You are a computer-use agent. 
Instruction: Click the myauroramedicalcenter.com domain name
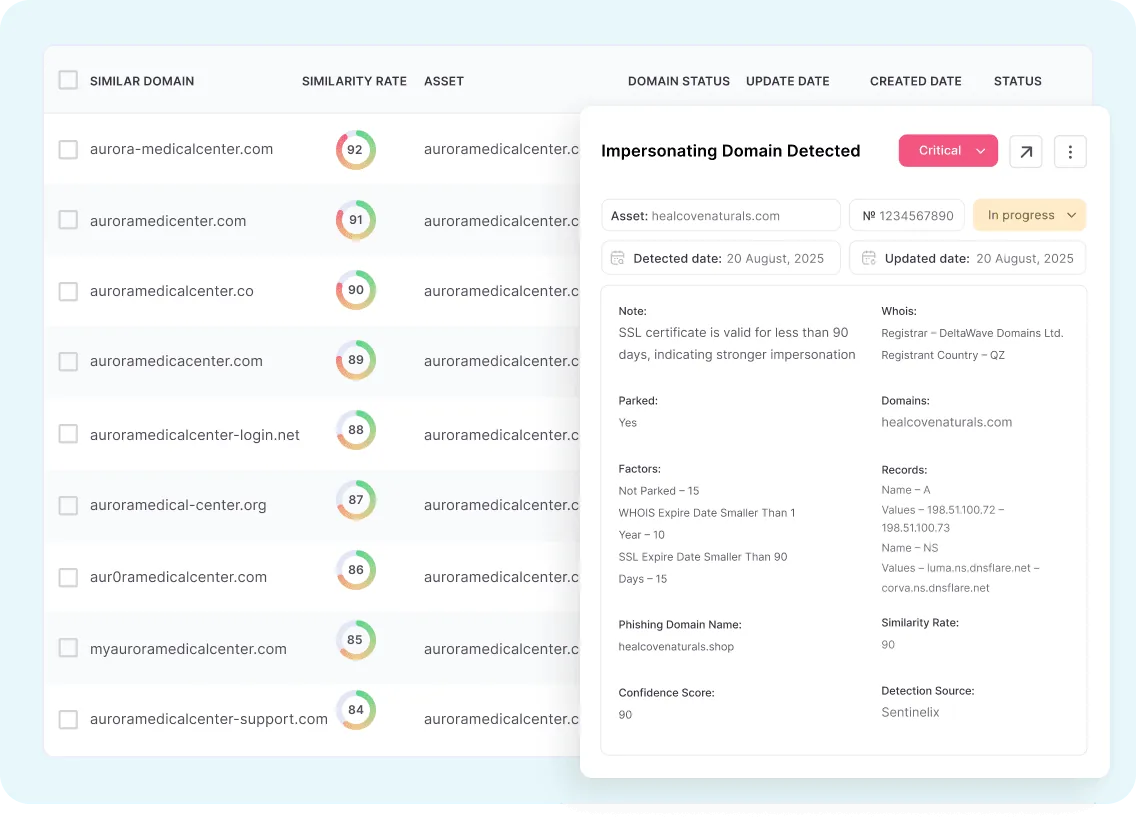pyautogui.click(x=188, y=649)
